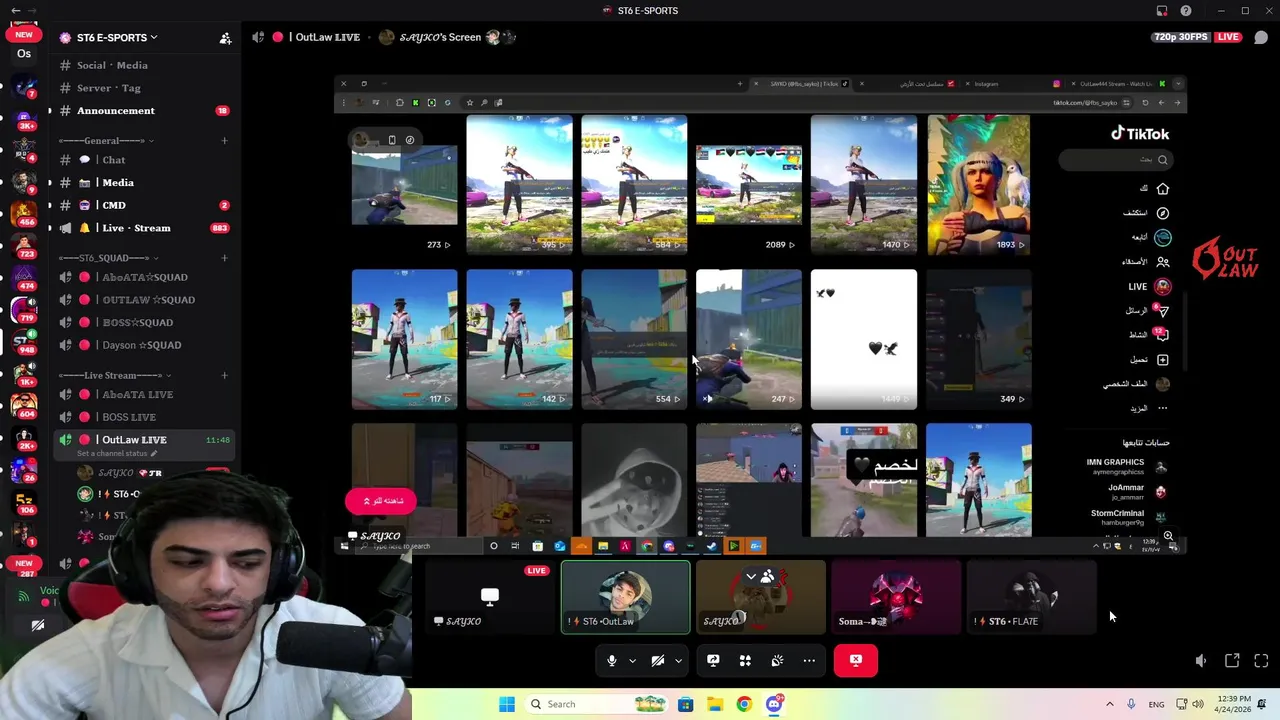
Task: Open Google Chrome from taskbar
Action: point(744,704)
